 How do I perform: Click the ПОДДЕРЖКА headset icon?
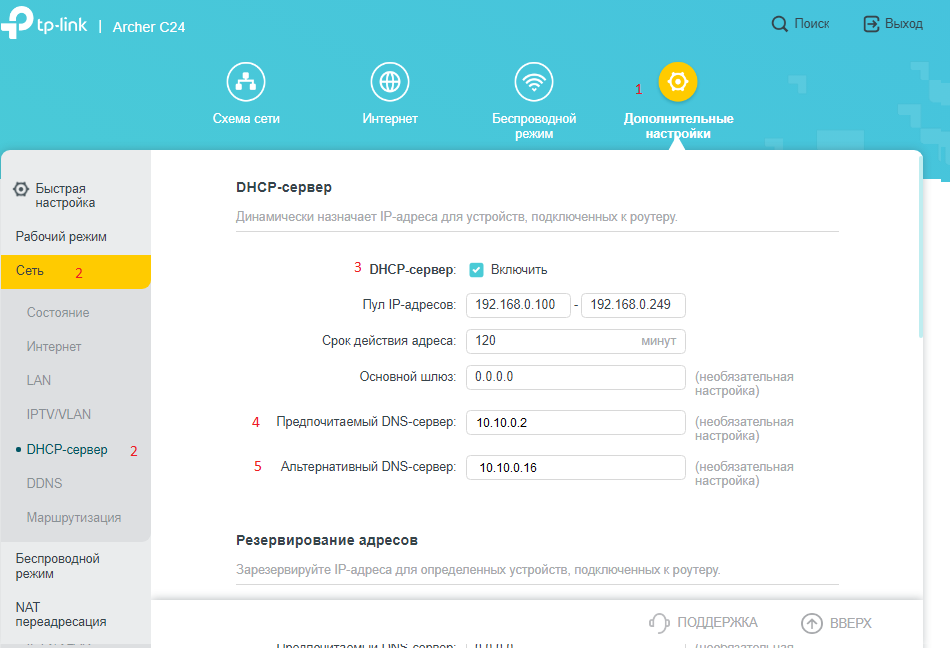pos(659,623)
